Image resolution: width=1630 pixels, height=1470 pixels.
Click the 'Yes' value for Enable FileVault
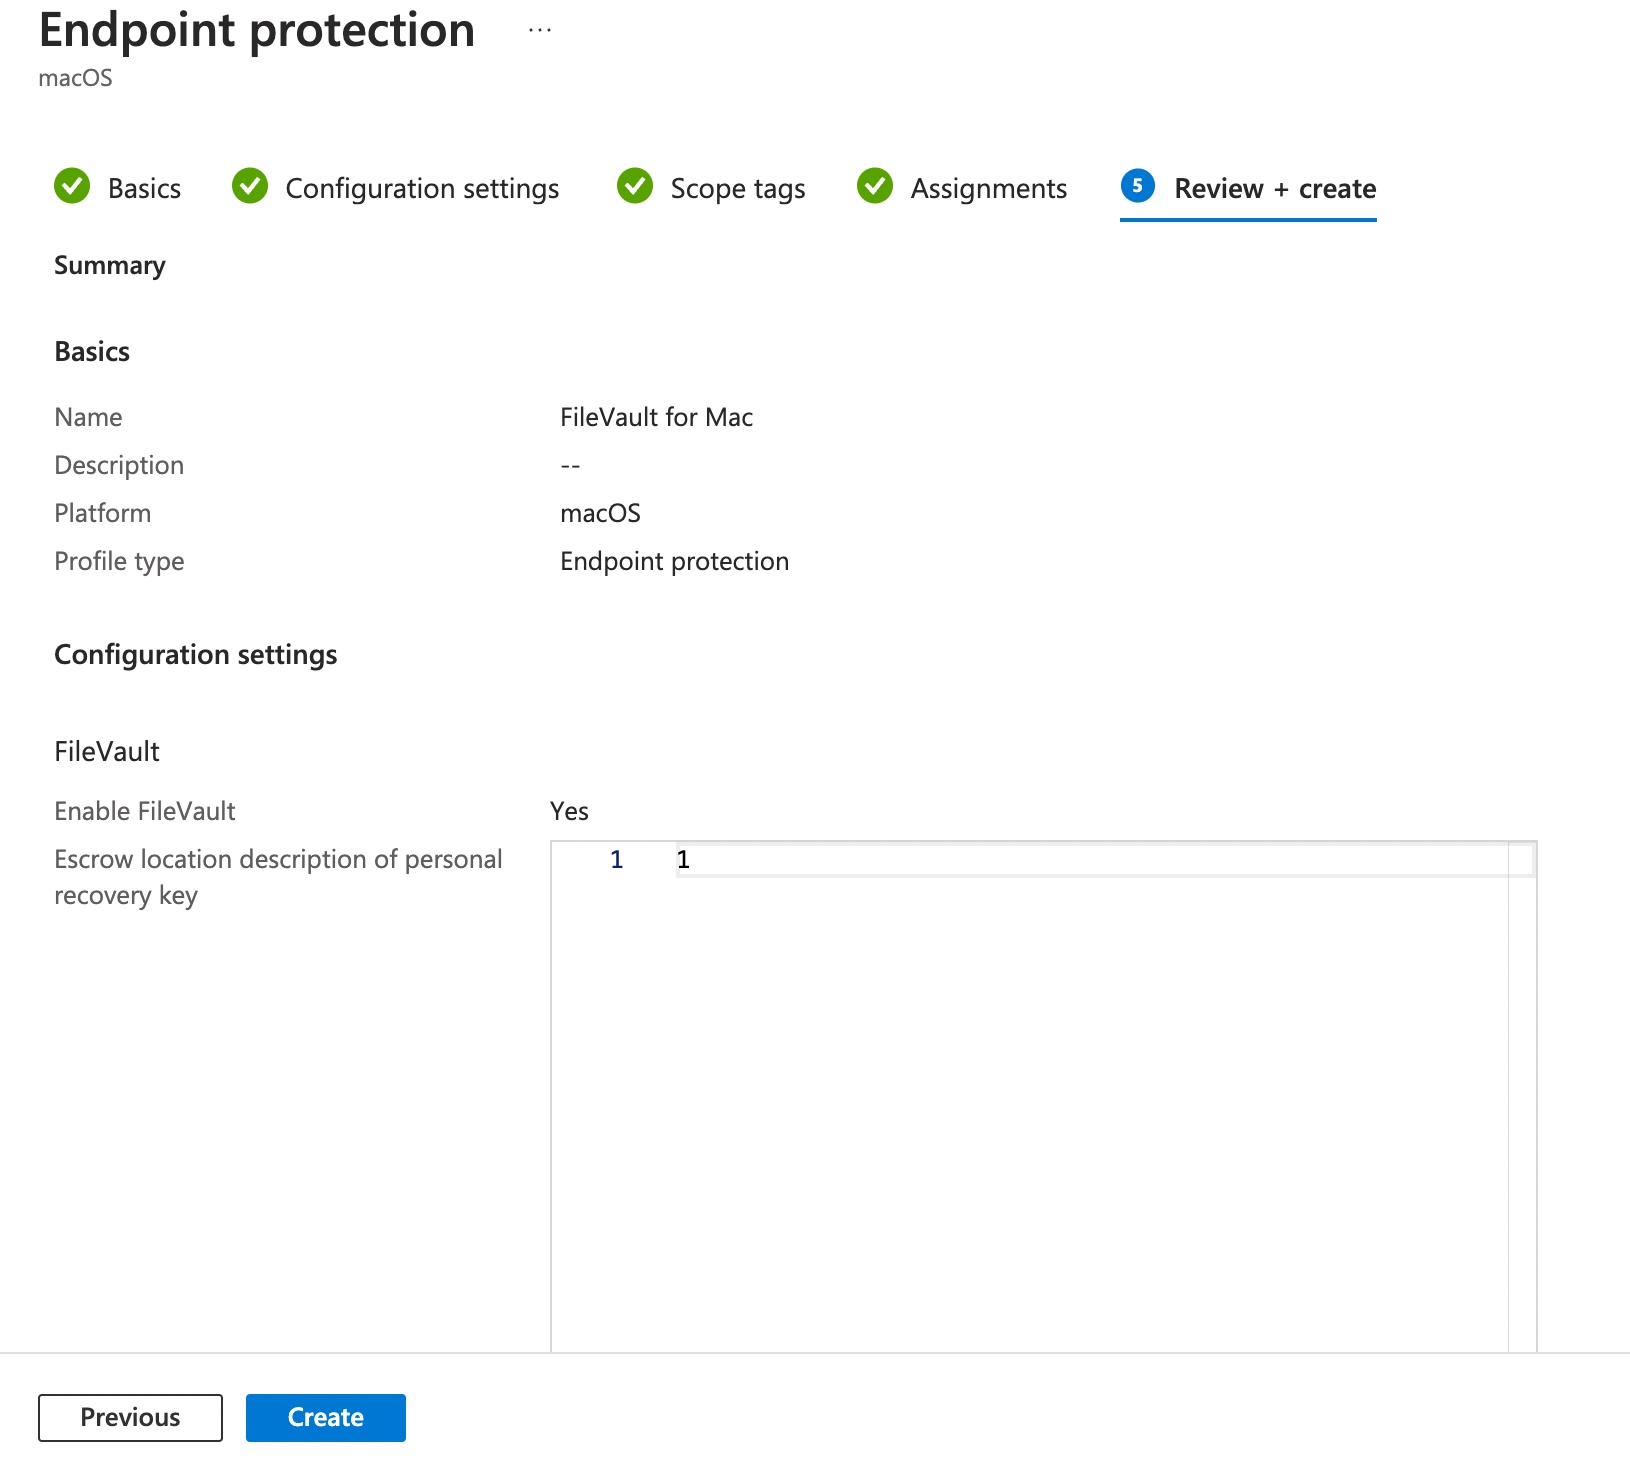point(569,811)
